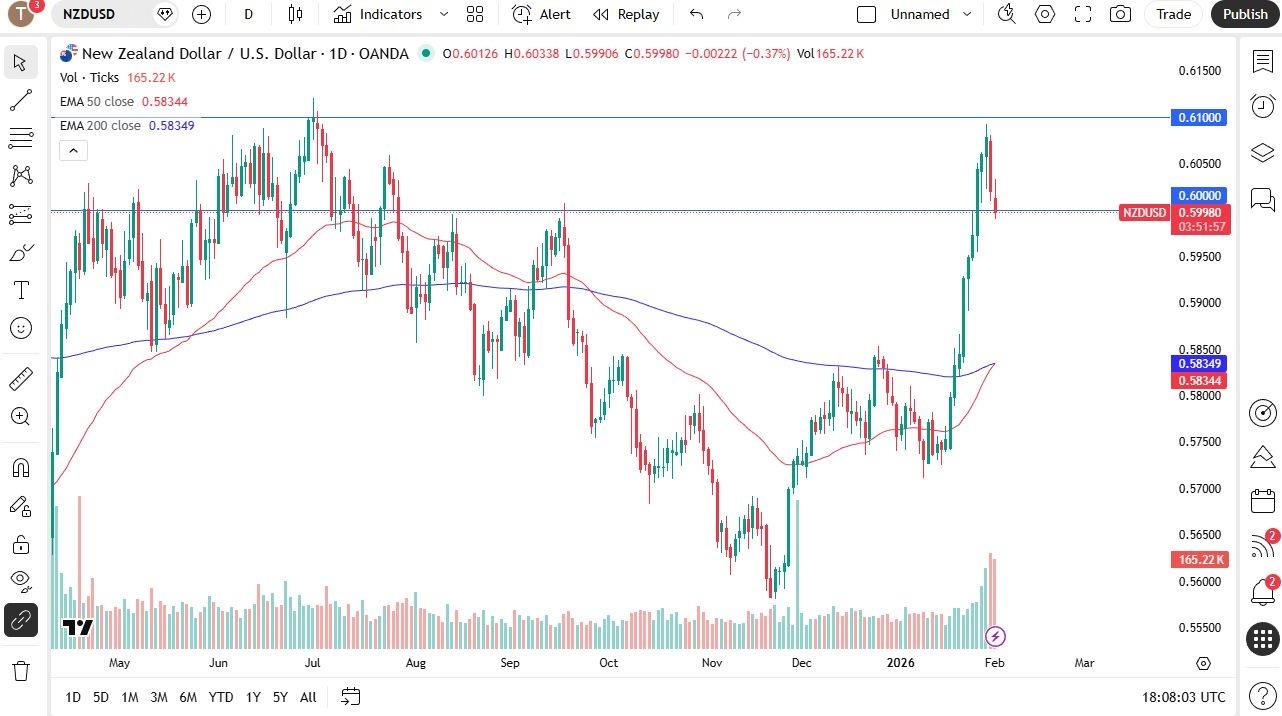Open the Object Tree panel
The width and height of the screenshot is (1282, 716).
click(x=1261, y=153)
